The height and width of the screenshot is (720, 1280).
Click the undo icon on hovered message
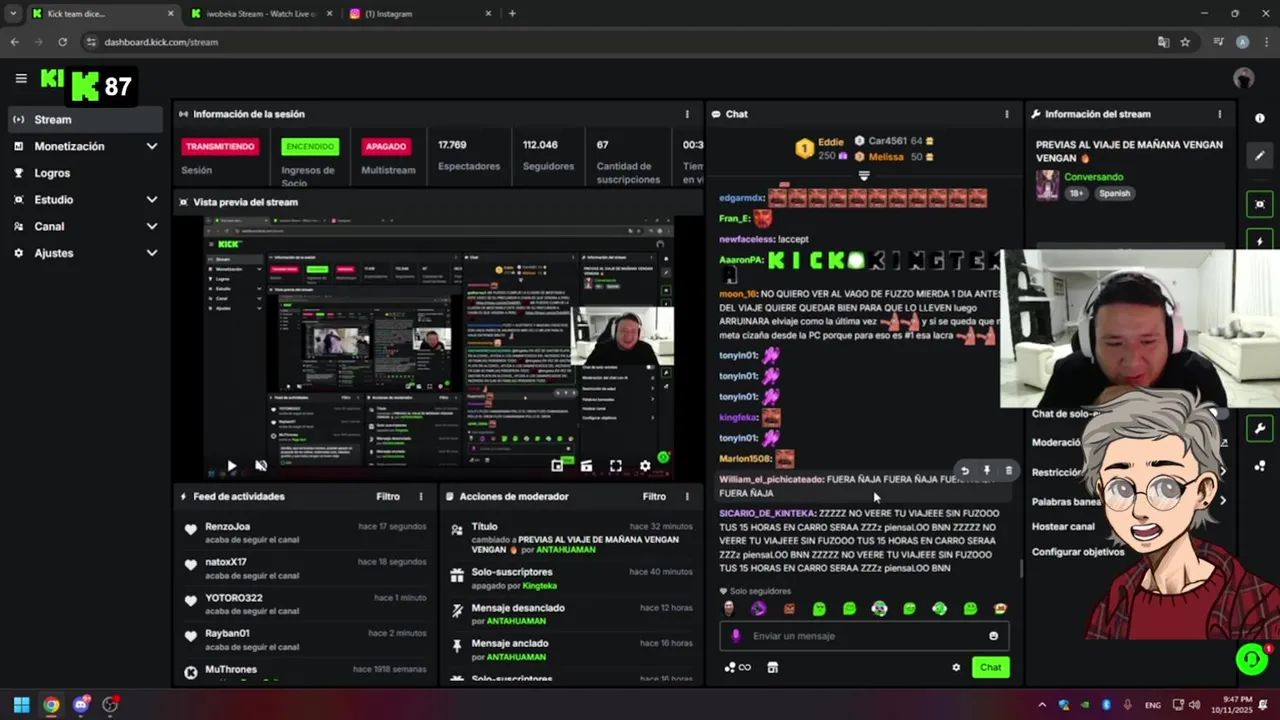click(965, 470)
